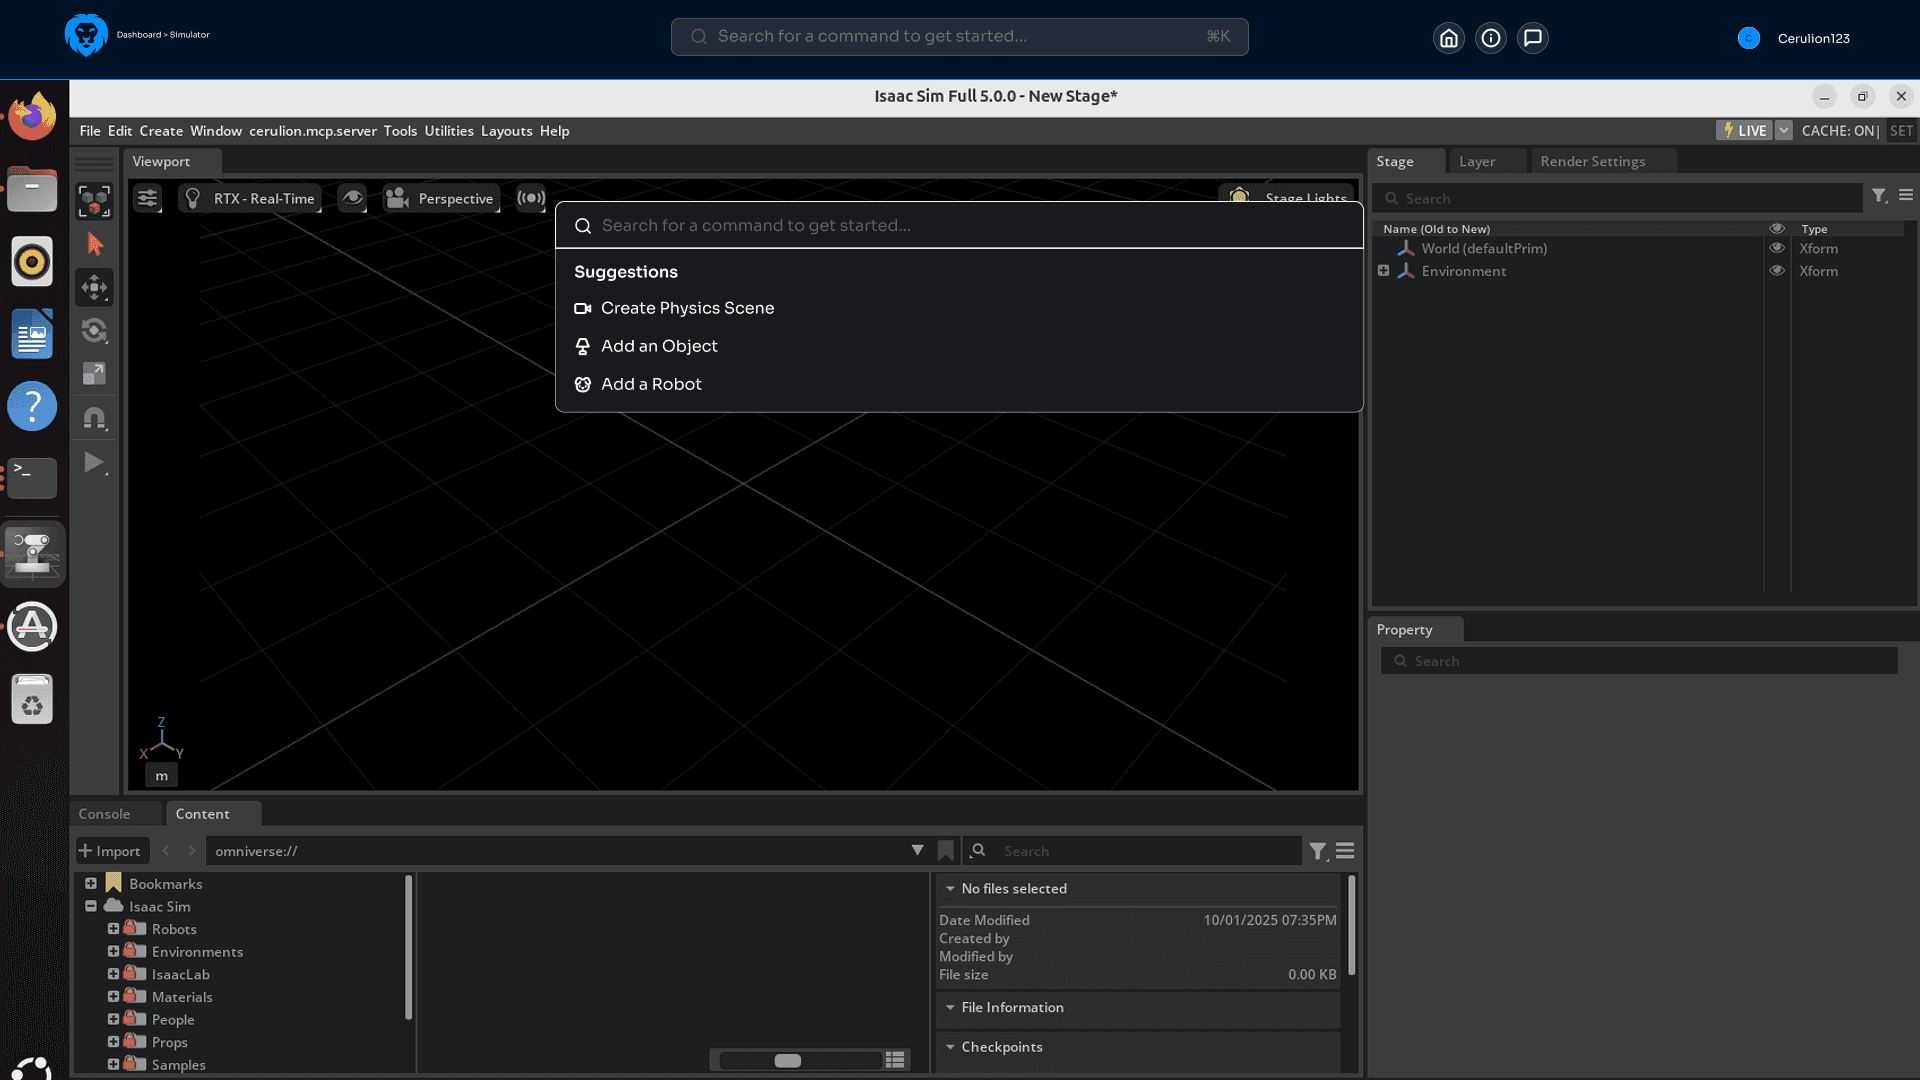The width and height of the screenshot is (1920, 1080).
Task: Open the chat feedback icon
Action: (x=1532, y=38)
